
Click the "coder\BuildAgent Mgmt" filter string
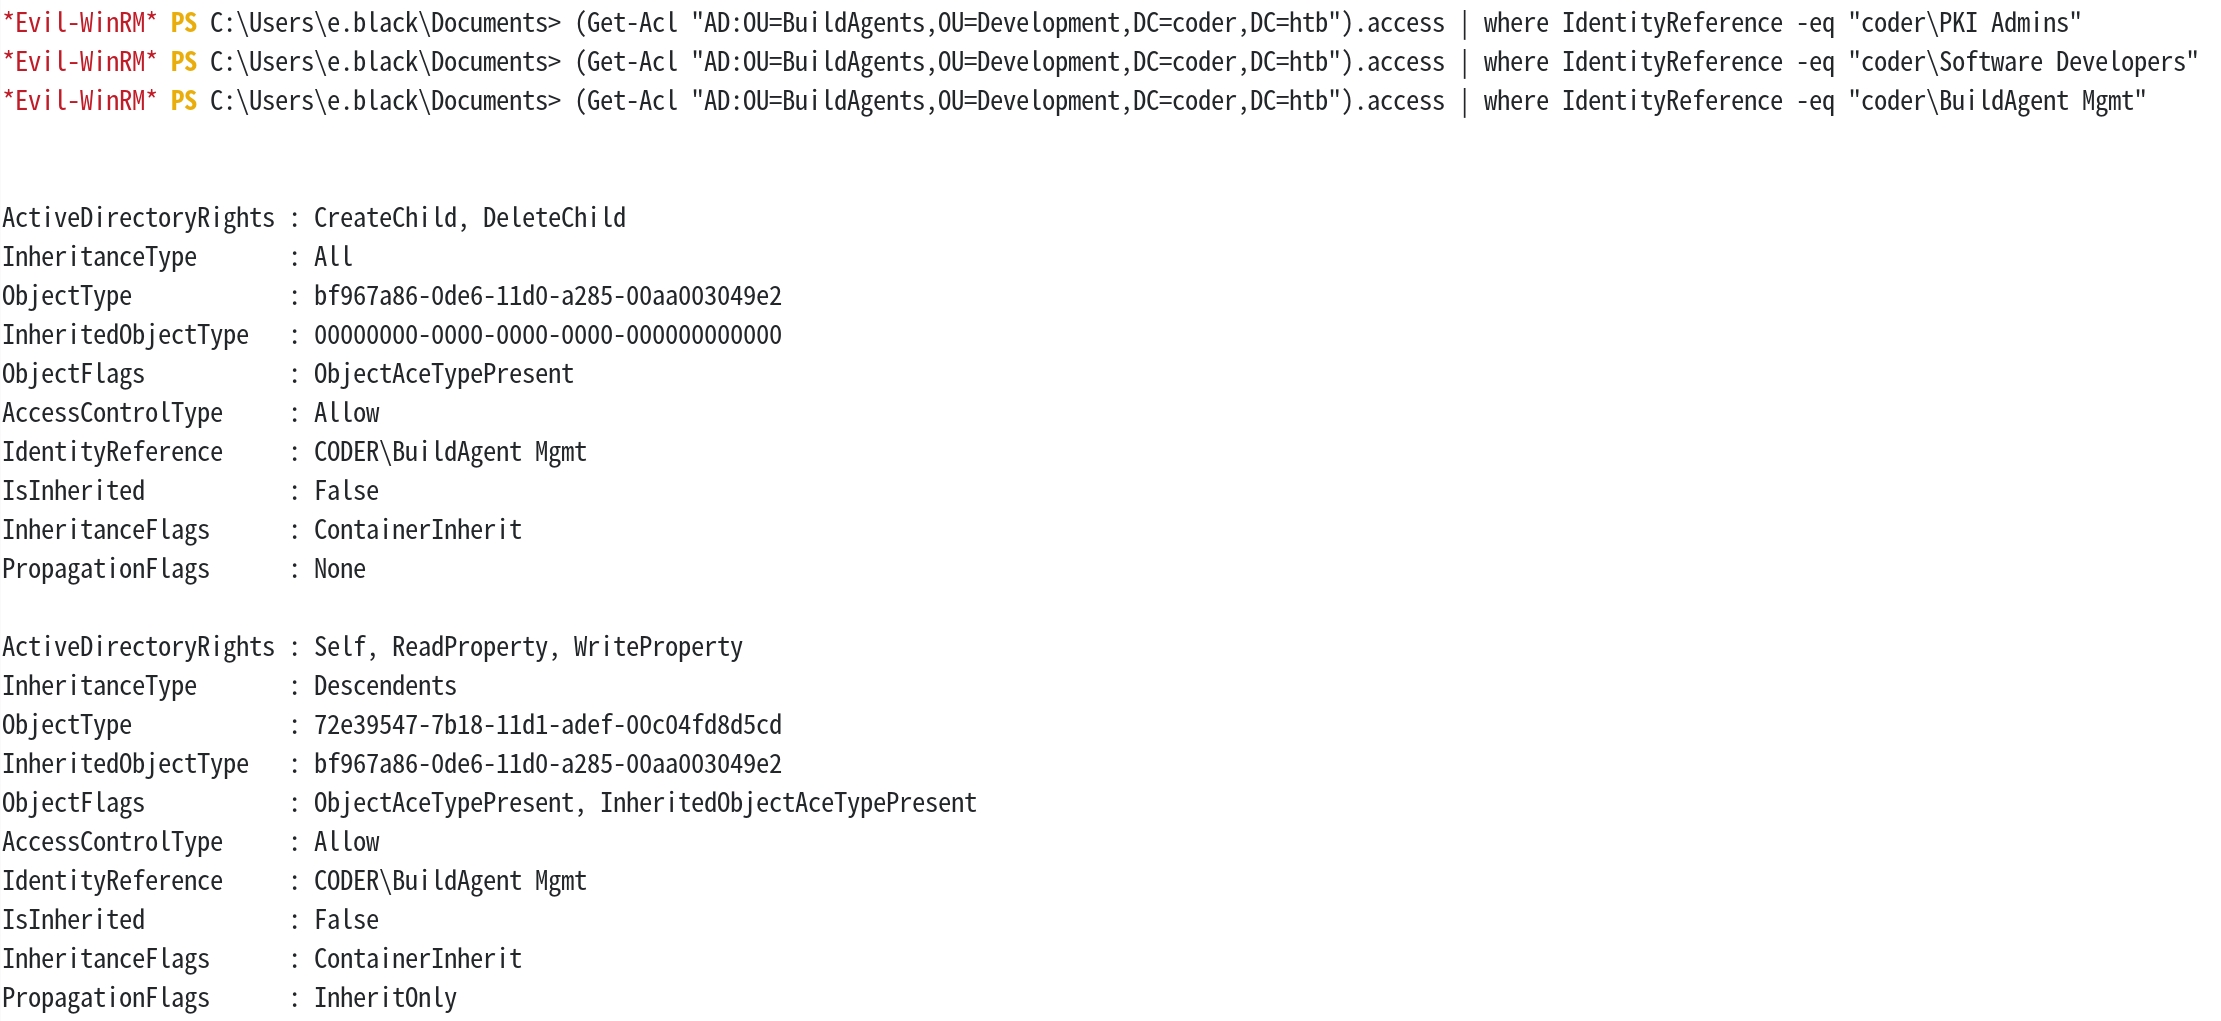click(x=1997, y=101)
